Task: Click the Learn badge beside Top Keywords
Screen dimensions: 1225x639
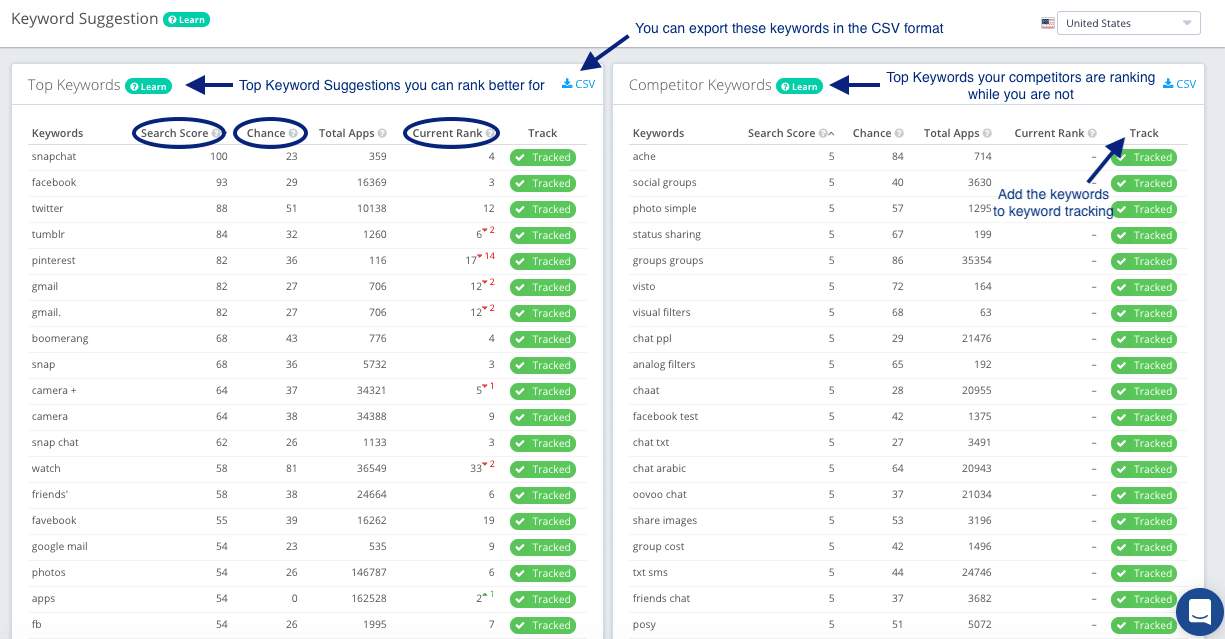Action: click(x=148, y=86)
